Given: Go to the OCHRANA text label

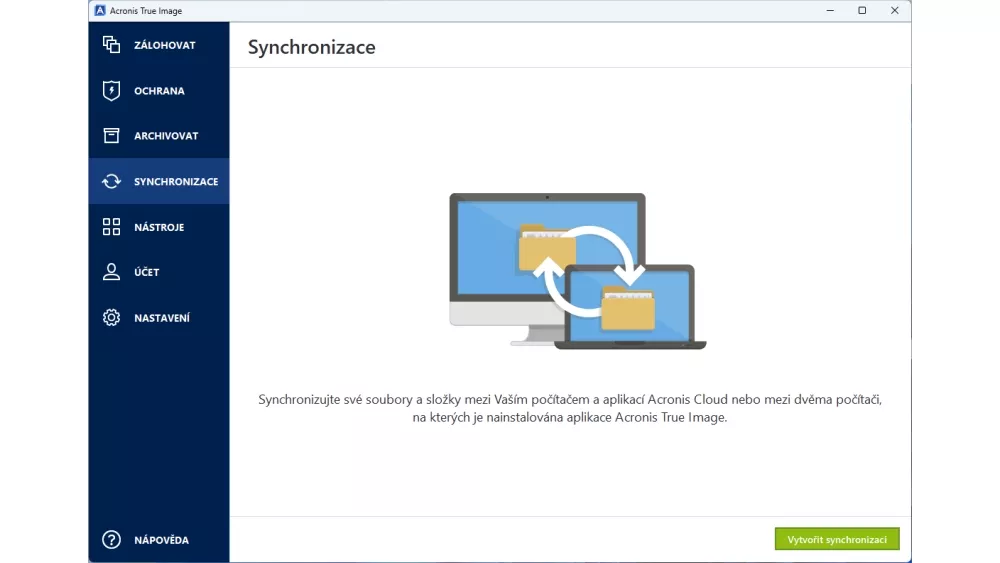Looking at the screenshot, I should point(159,91).
